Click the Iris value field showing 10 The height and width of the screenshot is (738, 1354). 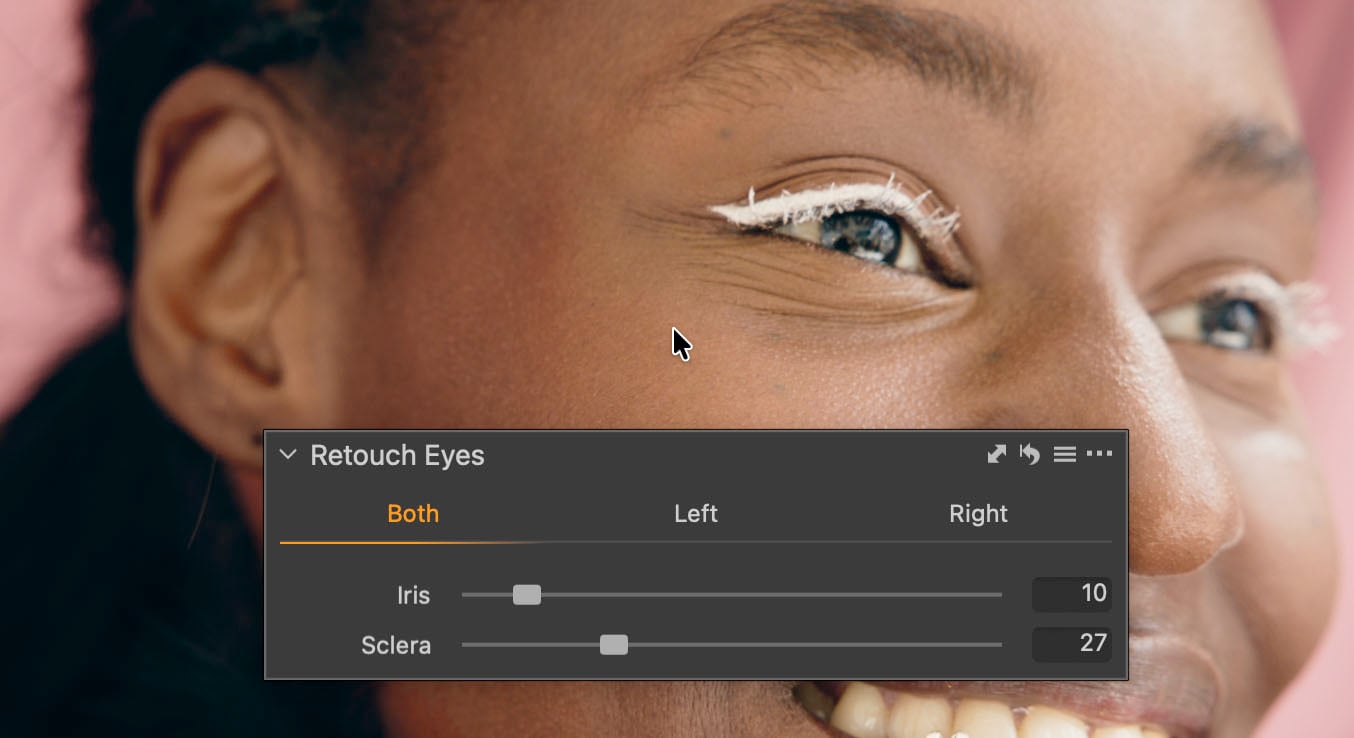pos(1072,594)
